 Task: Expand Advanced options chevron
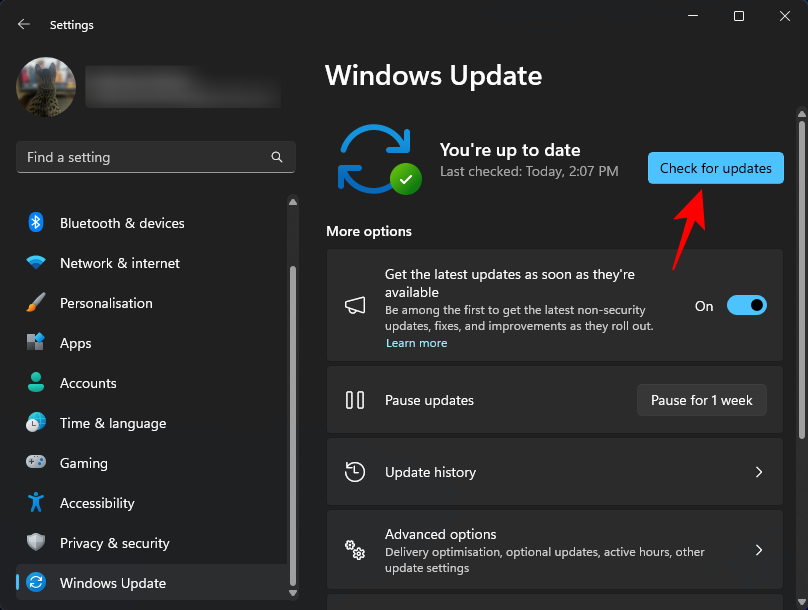click(759, 550)
